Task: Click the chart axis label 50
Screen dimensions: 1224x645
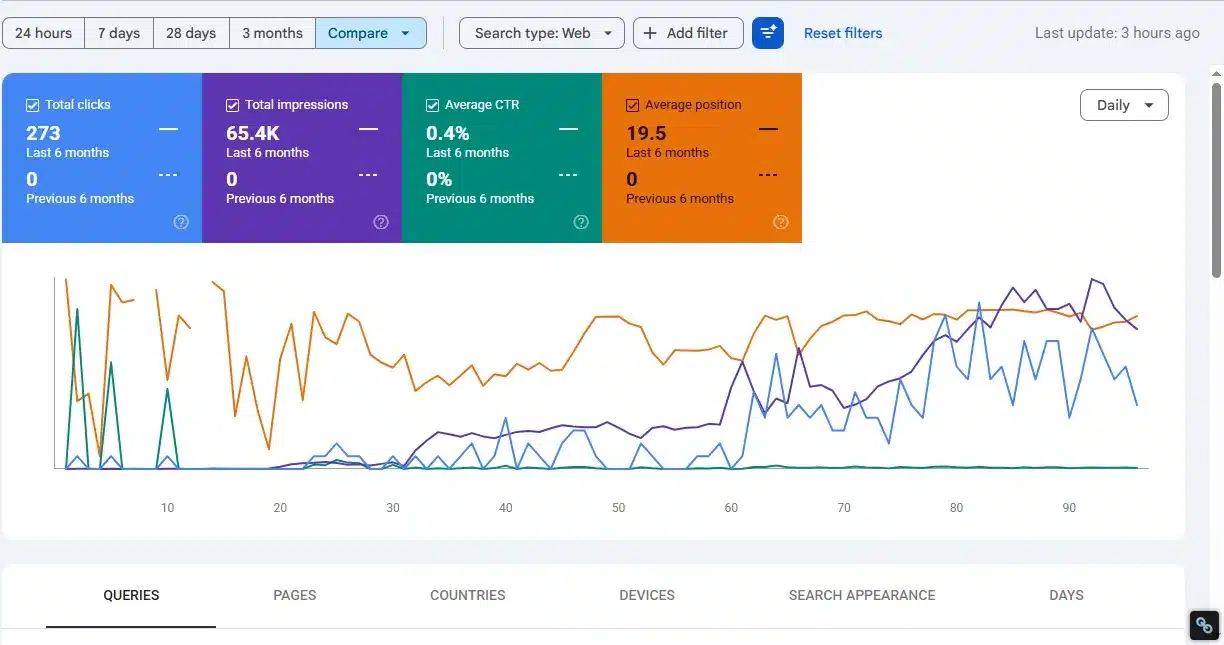Action: click(x=619, y=508)
